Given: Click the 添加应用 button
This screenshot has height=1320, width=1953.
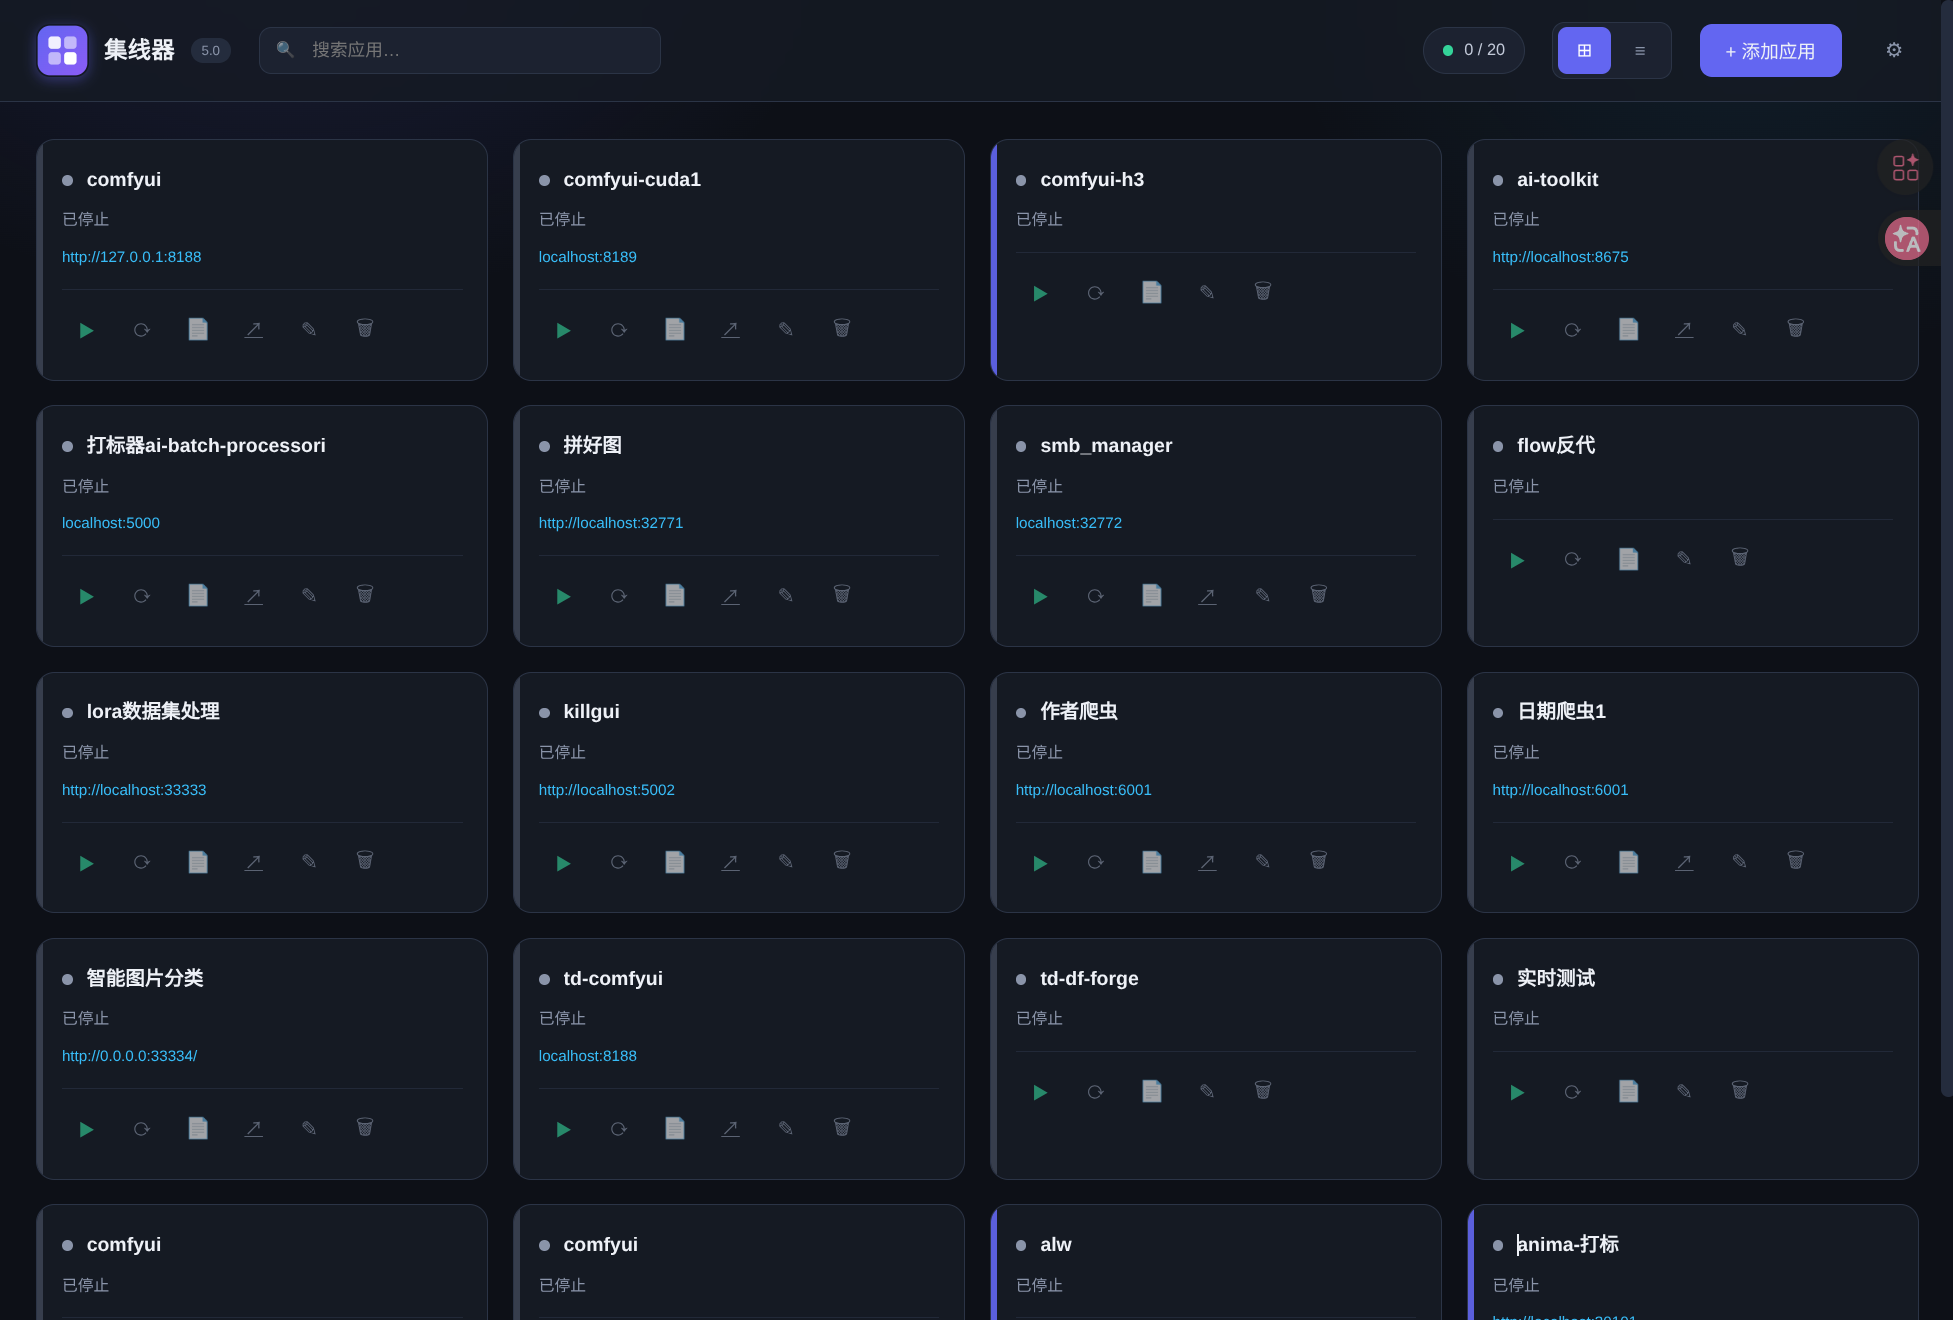Looking at the screenshot, I should (x=1770, y=50).
